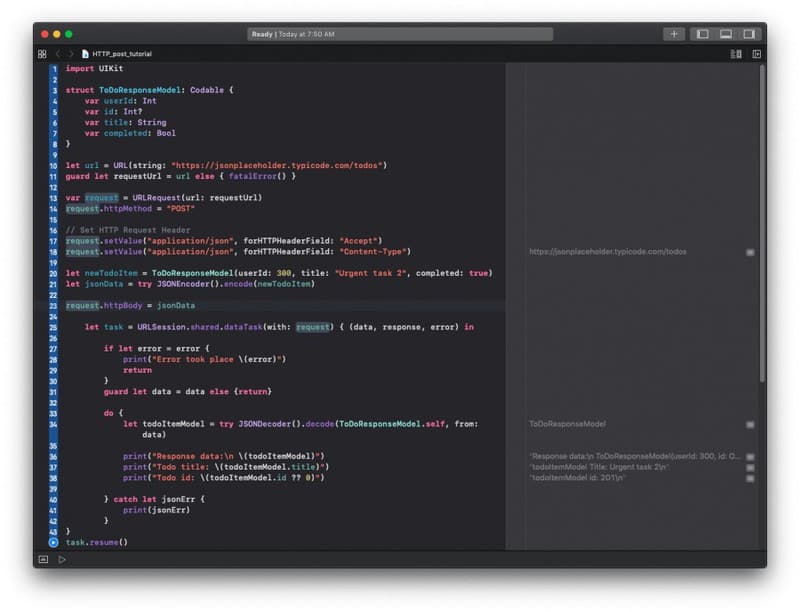This screenshot has width=800, height=612.
Task: Toggle the Debug area toolbar icon
Action: point(727,34)
